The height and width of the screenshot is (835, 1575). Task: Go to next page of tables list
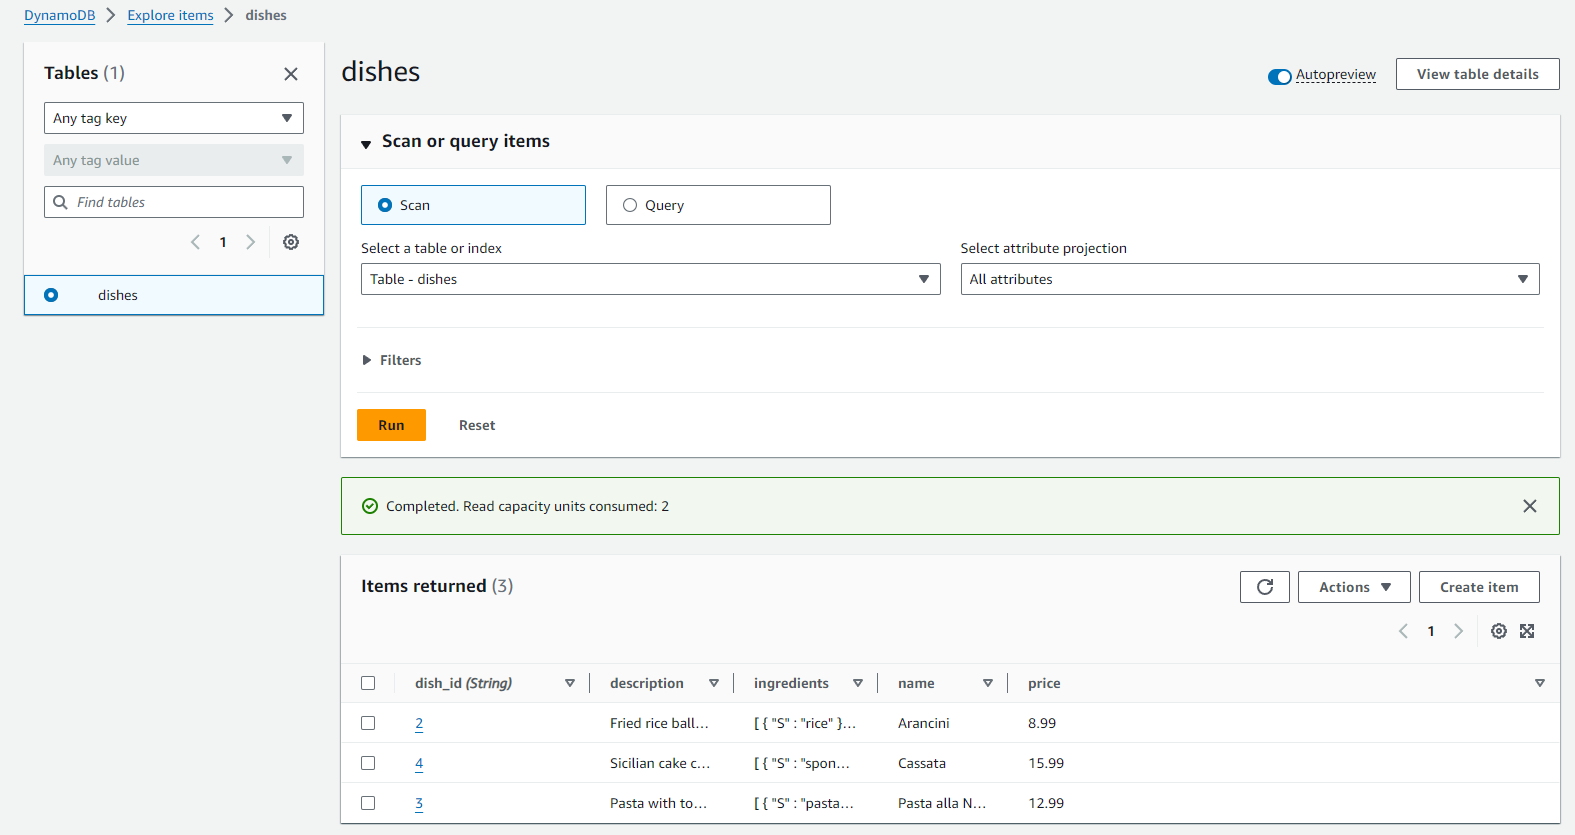tap(251, 242)
